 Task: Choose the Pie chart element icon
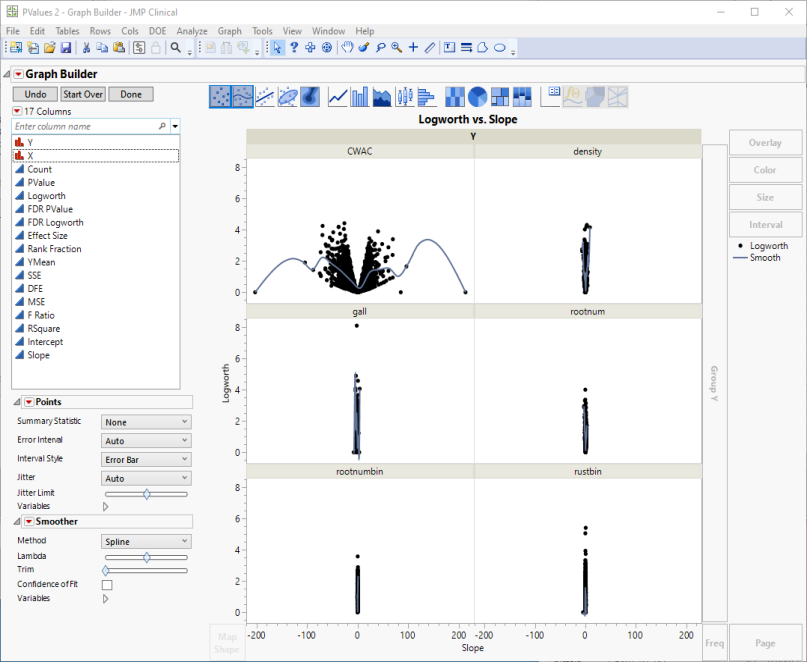(x=478, y=96)
